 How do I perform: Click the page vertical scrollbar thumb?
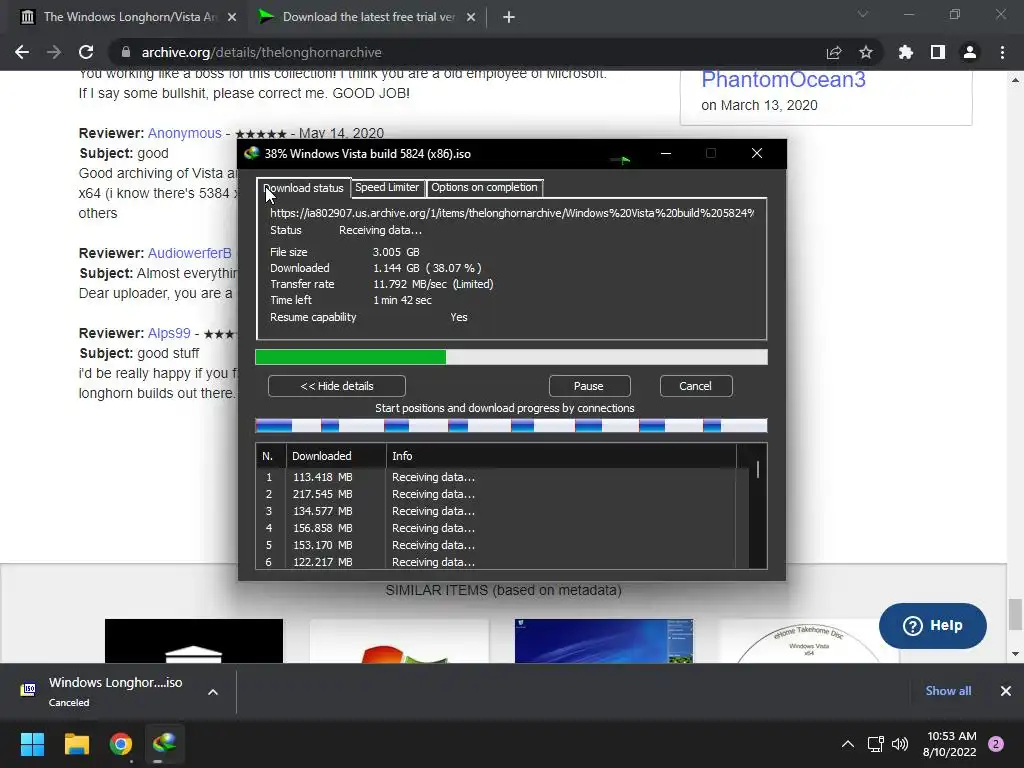tap(1015, 615)
